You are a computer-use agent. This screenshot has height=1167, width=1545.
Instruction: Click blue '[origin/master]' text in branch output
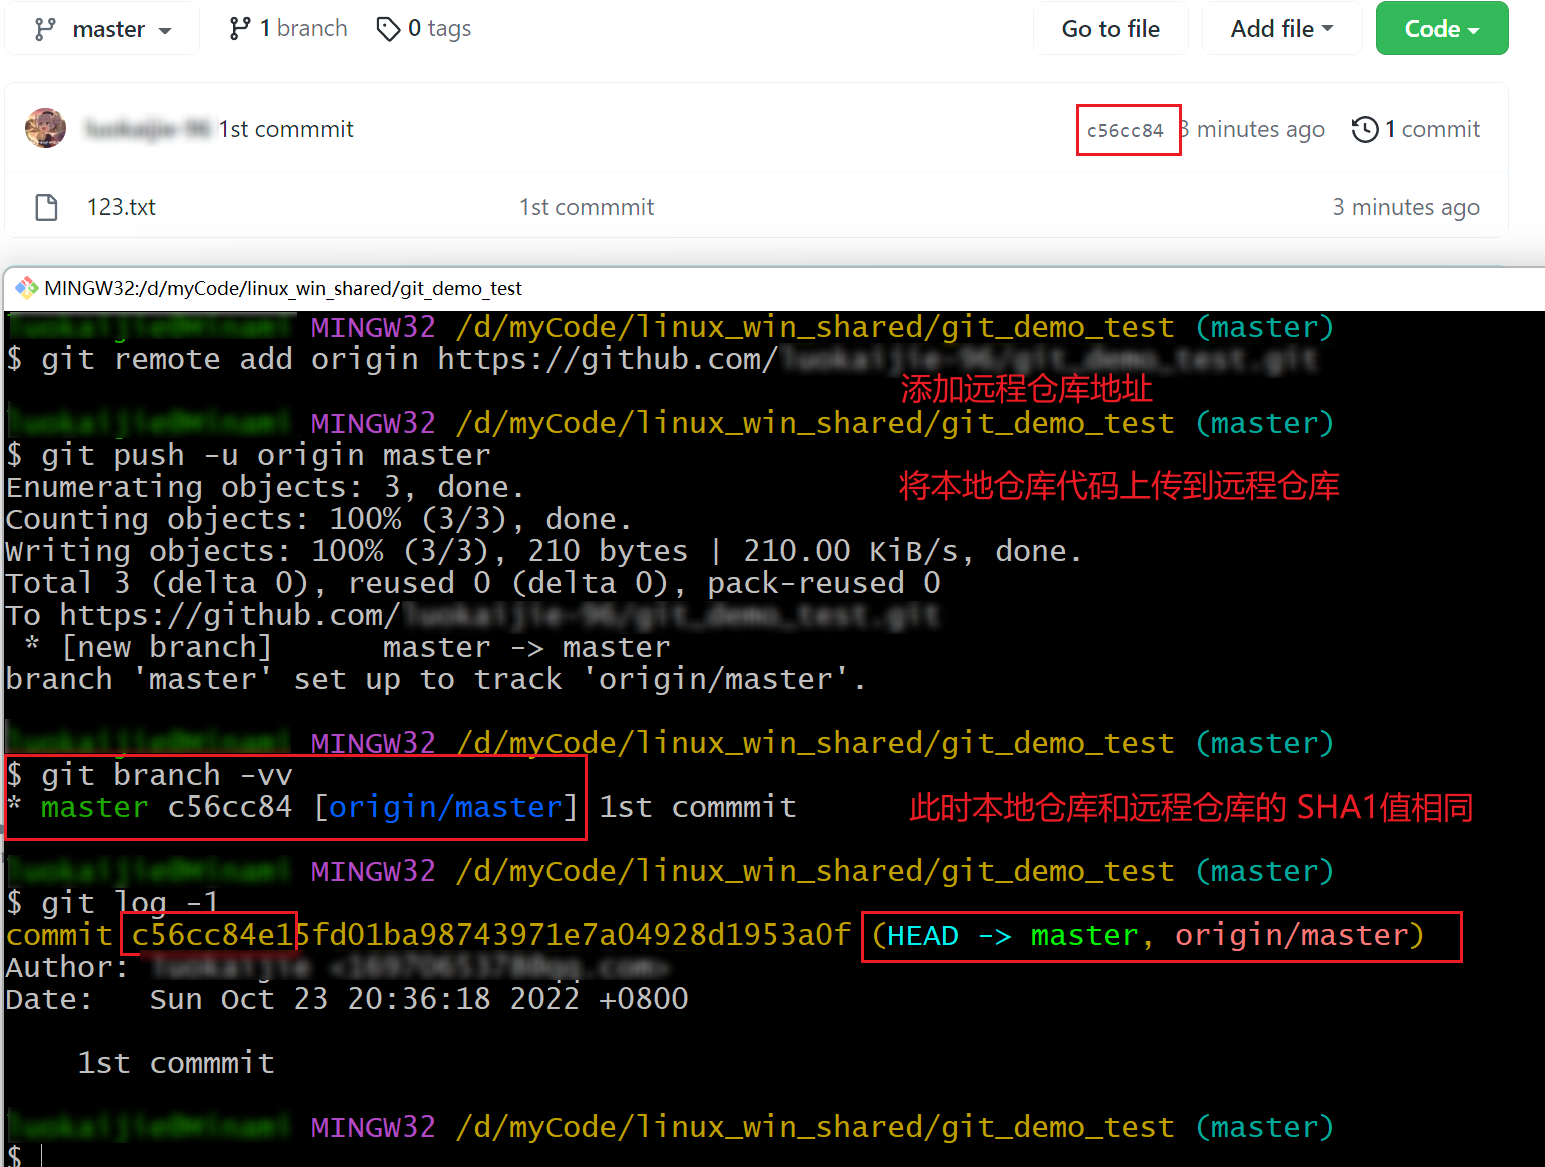pyautogui.click(x=446, y=807)
